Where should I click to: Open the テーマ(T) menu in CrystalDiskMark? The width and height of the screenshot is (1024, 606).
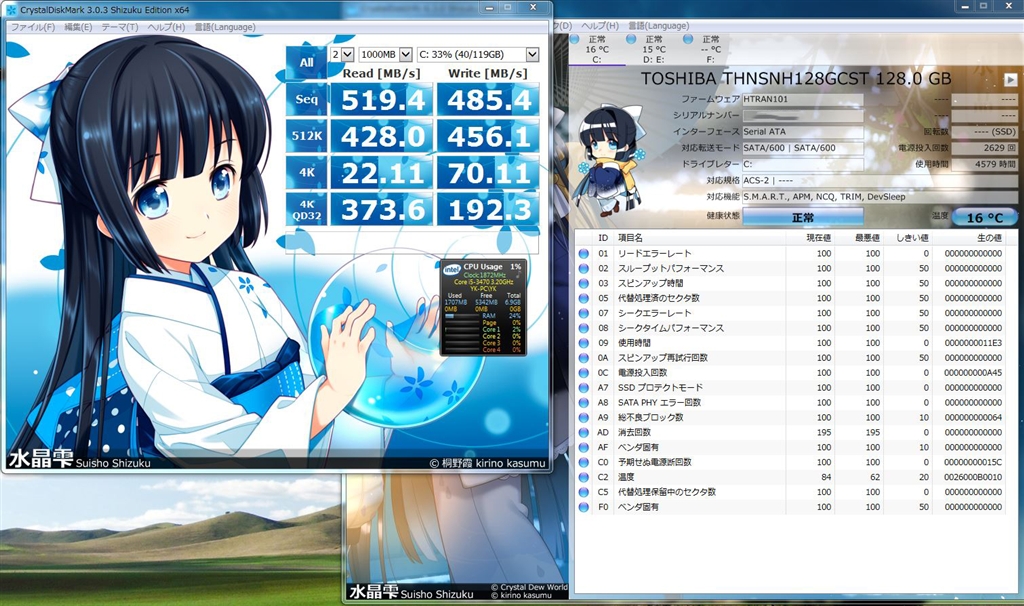click(120, 27)
